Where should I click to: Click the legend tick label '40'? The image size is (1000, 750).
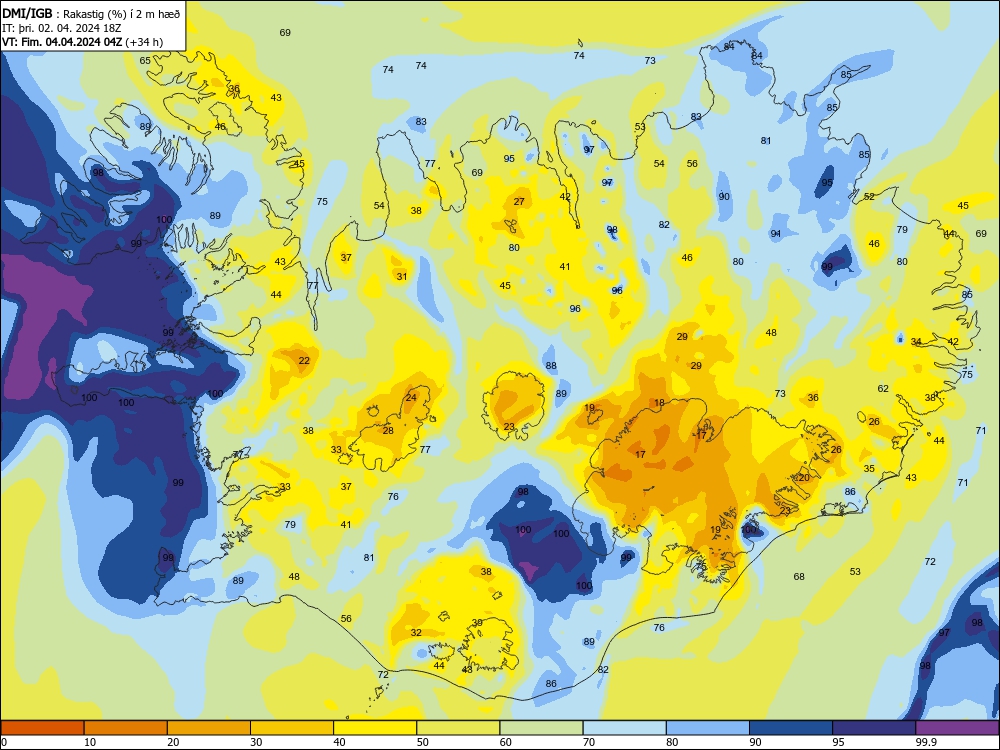tap(340, 742)
